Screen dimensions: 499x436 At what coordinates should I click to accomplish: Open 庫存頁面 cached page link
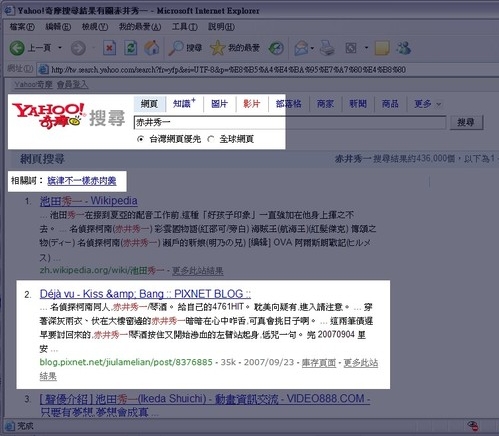pyautogui.click(x=319, y=363)
